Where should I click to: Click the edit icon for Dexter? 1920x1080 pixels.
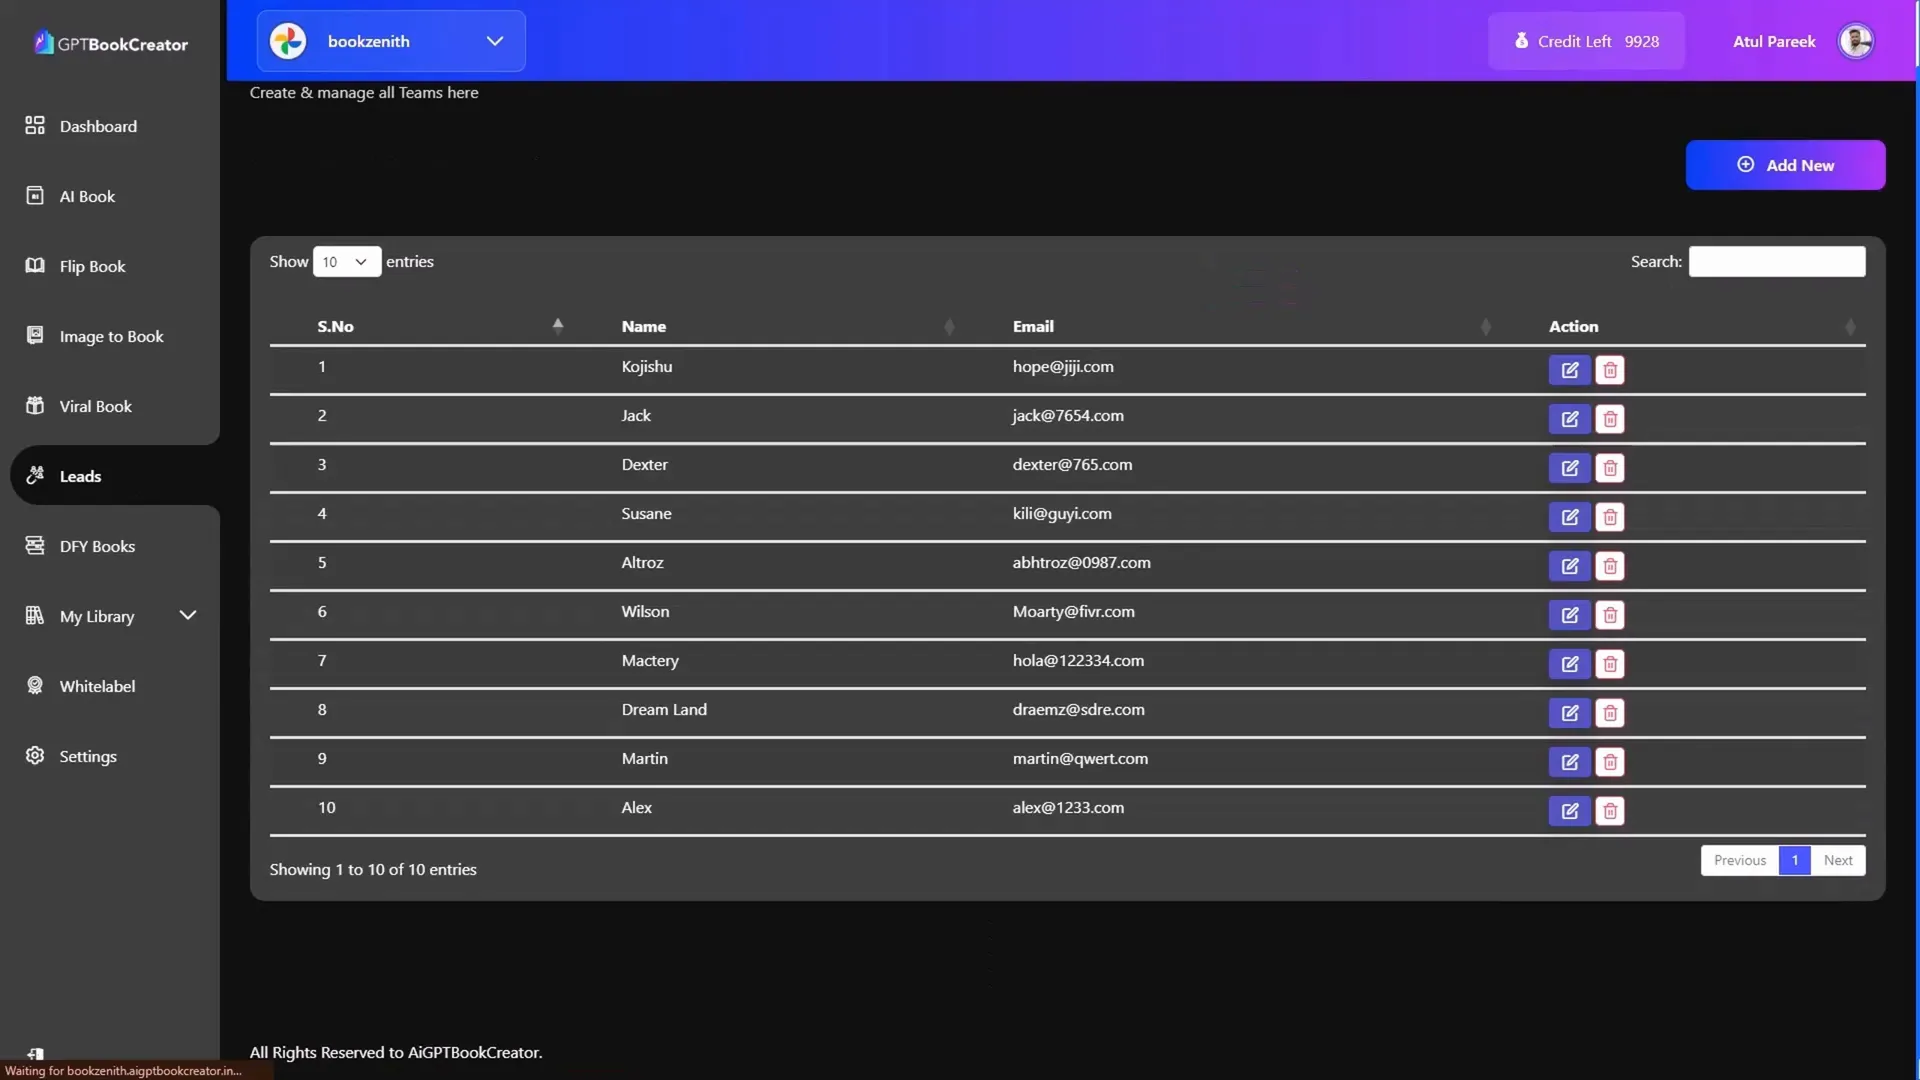tap(1569, 468)
